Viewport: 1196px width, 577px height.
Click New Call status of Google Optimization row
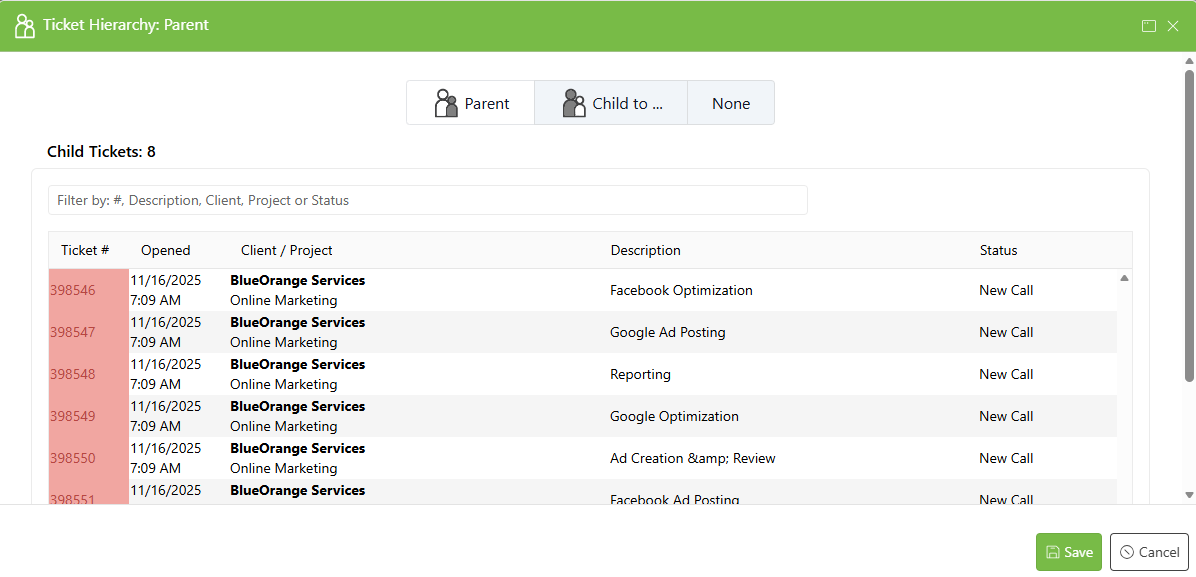[x=1006, y=417]
